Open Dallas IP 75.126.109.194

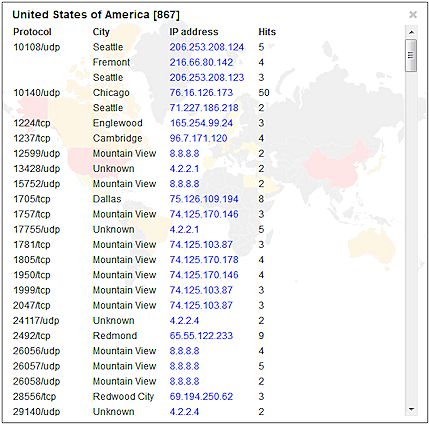pos(204,199)
